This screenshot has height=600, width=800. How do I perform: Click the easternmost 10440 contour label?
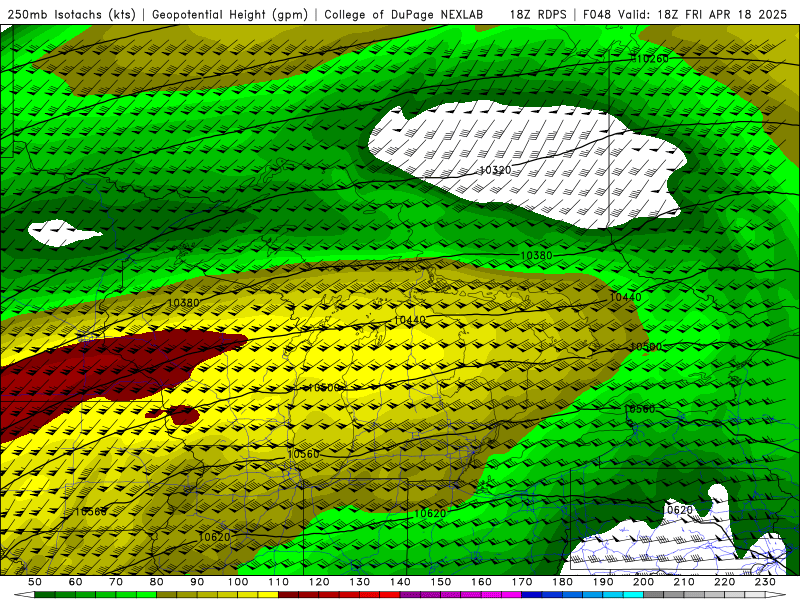626,297
